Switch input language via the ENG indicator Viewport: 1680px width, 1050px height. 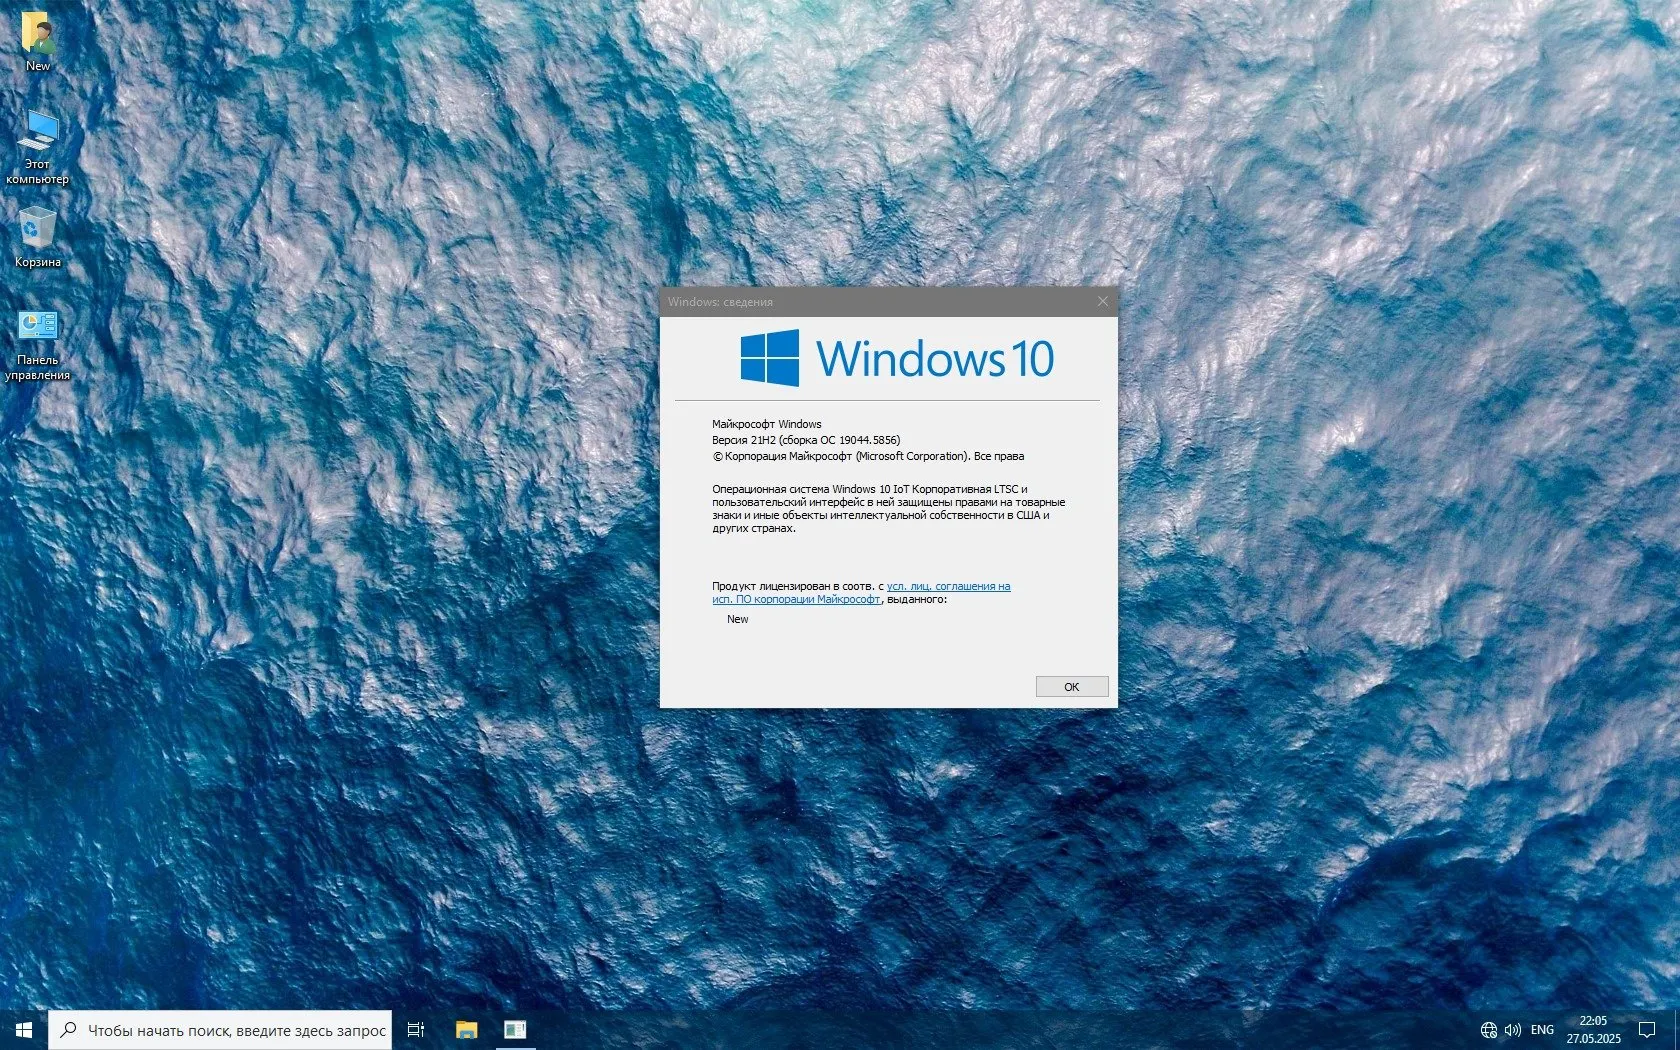[x=1541, y=1029]
